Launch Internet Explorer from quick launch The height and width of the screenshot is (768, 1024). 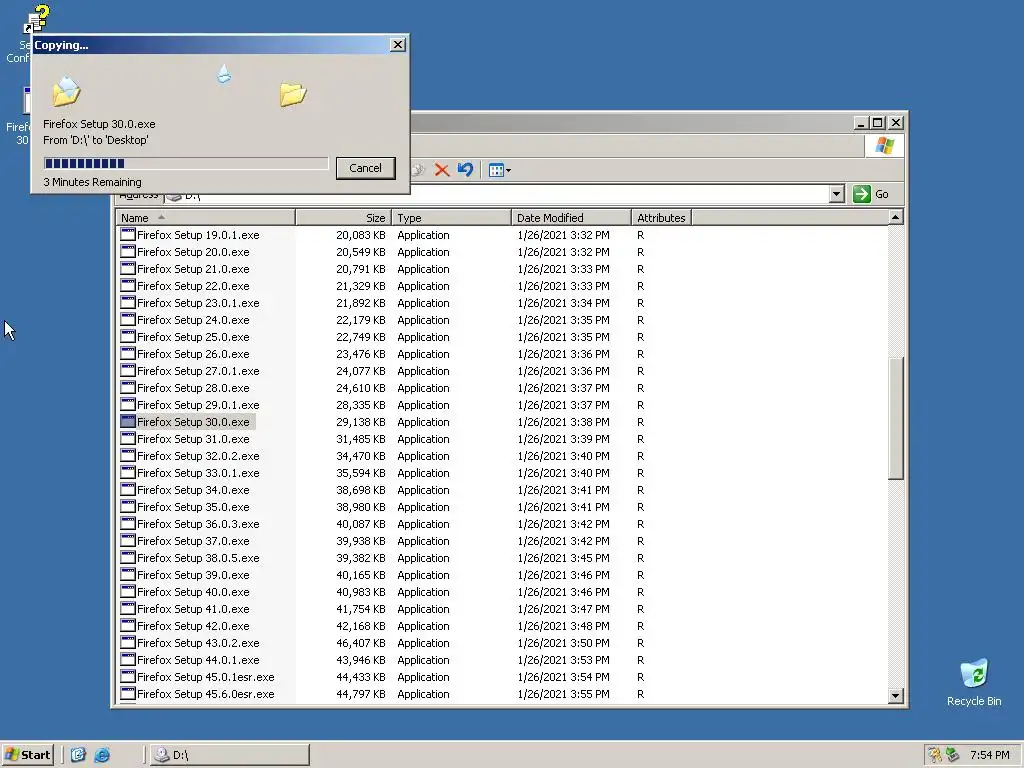pyautogui.click(x=102, y=754)
